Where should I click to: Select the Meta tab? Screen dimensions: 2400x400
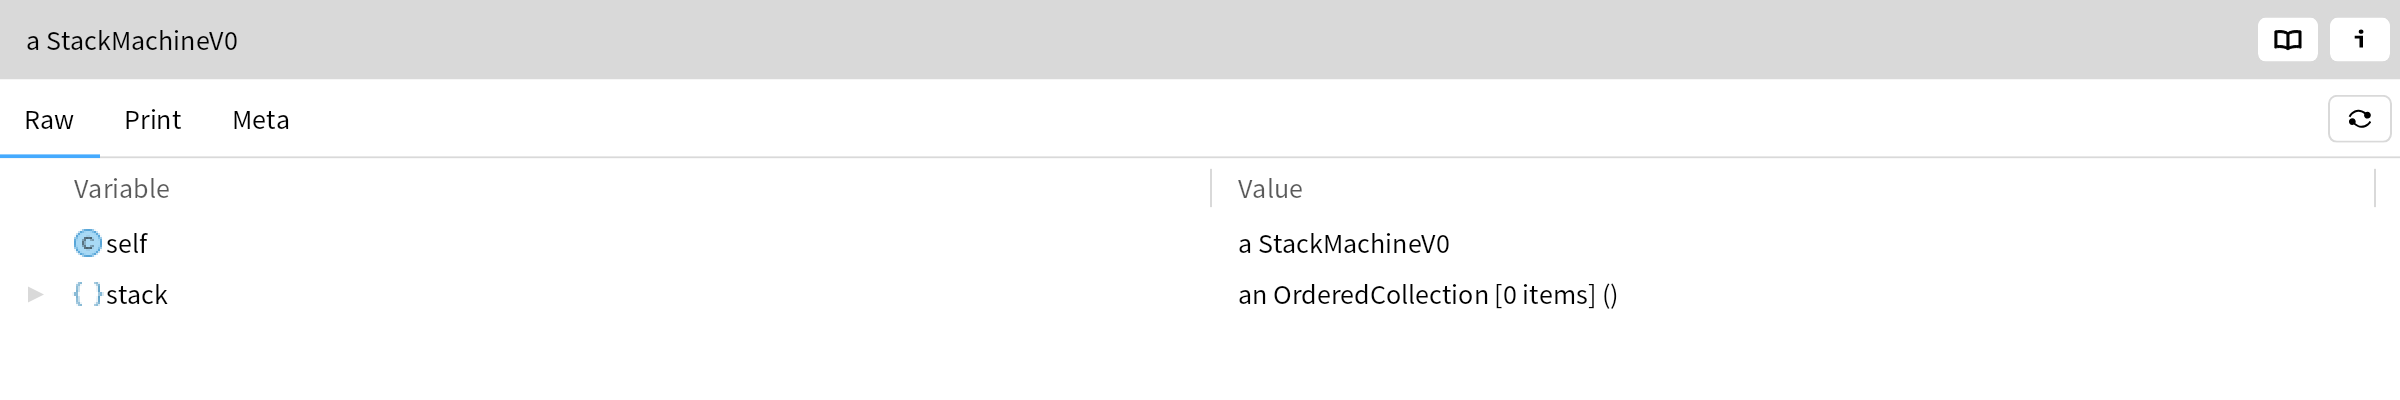click(261, 120)
